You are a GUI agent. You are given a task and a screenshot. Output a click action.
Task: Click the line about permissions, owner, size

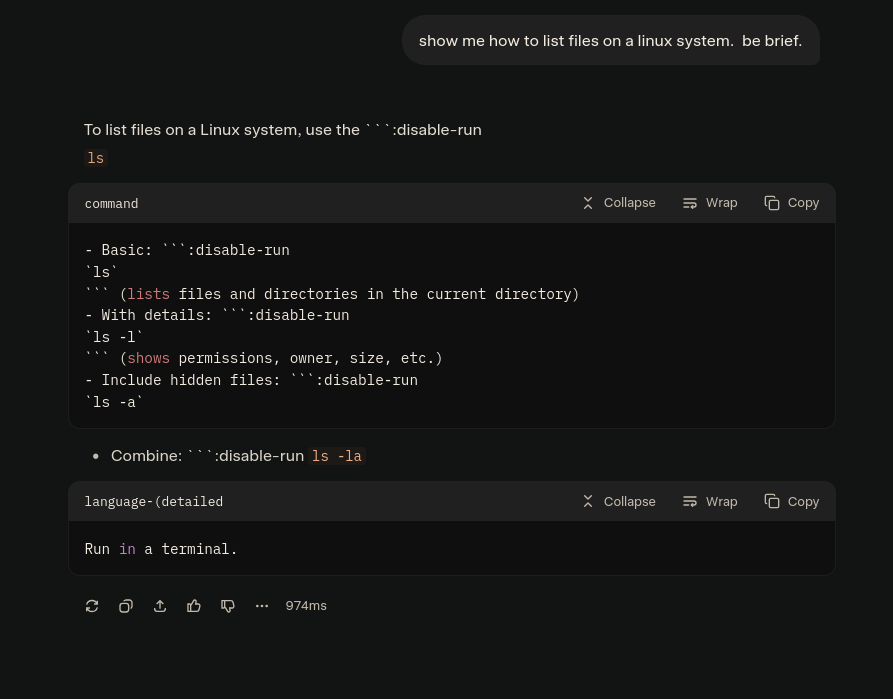(264, 358)
